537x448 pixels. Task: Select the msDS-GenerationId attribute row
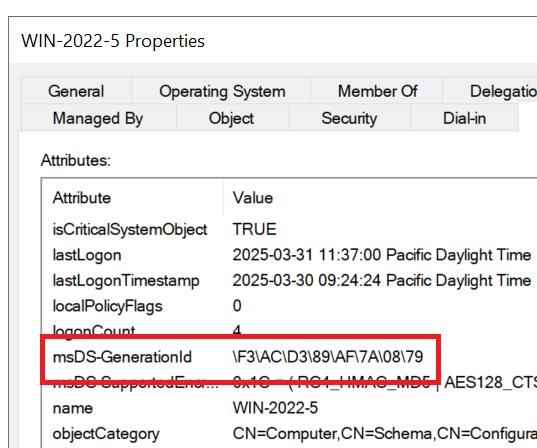289,357
